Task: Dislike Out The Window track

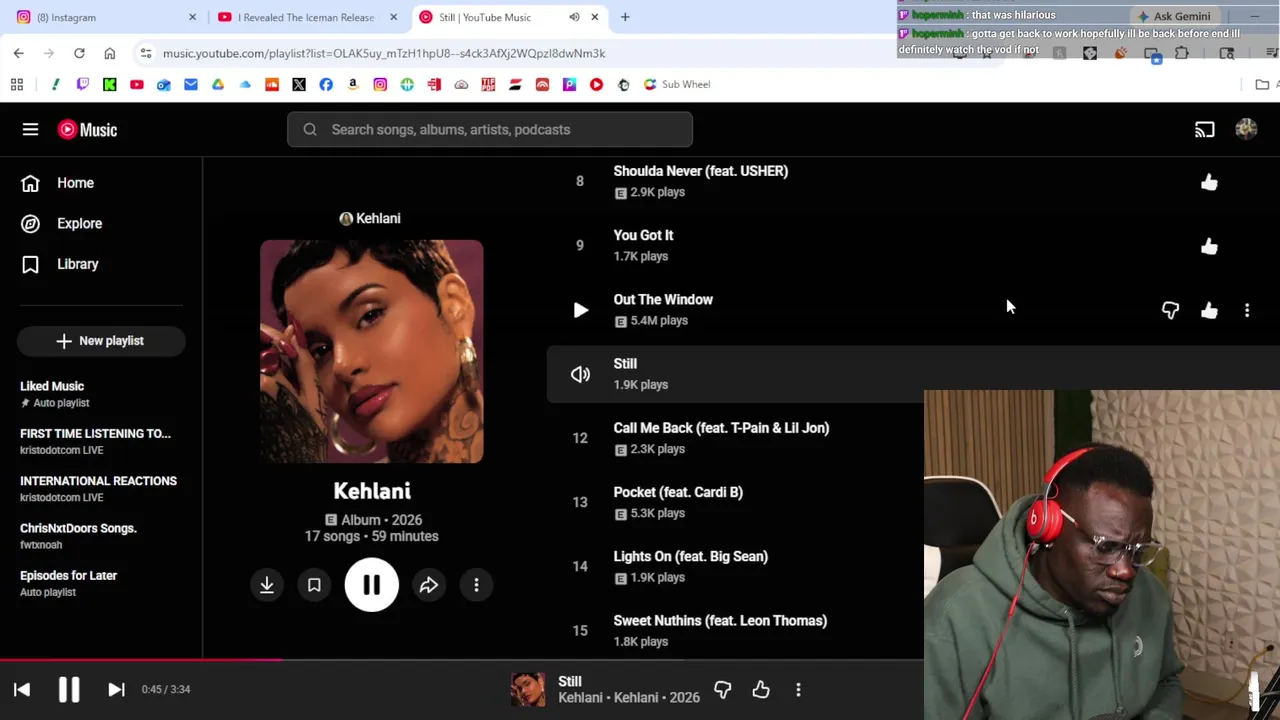Action: coord(1170,310)
